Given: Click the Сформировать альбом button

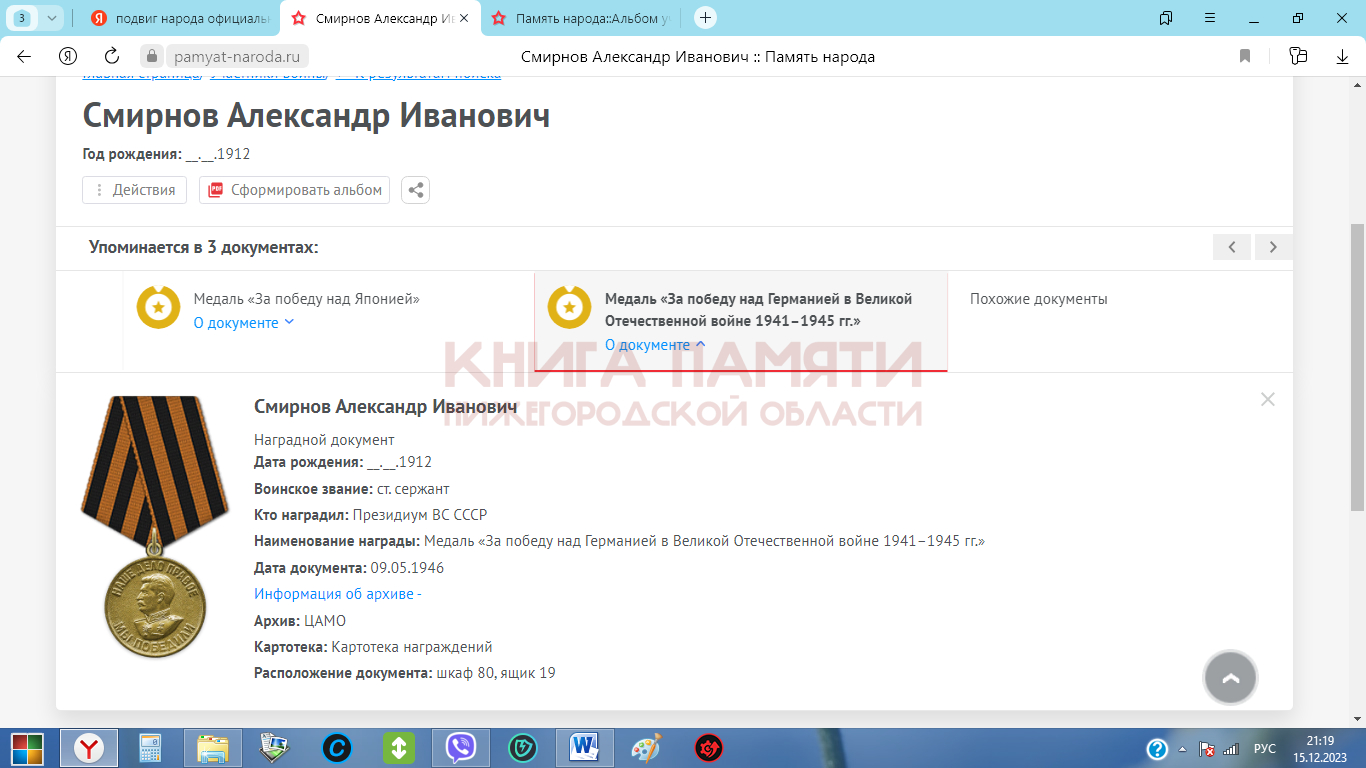Looking at the screenshot, I should coord(295,190).
